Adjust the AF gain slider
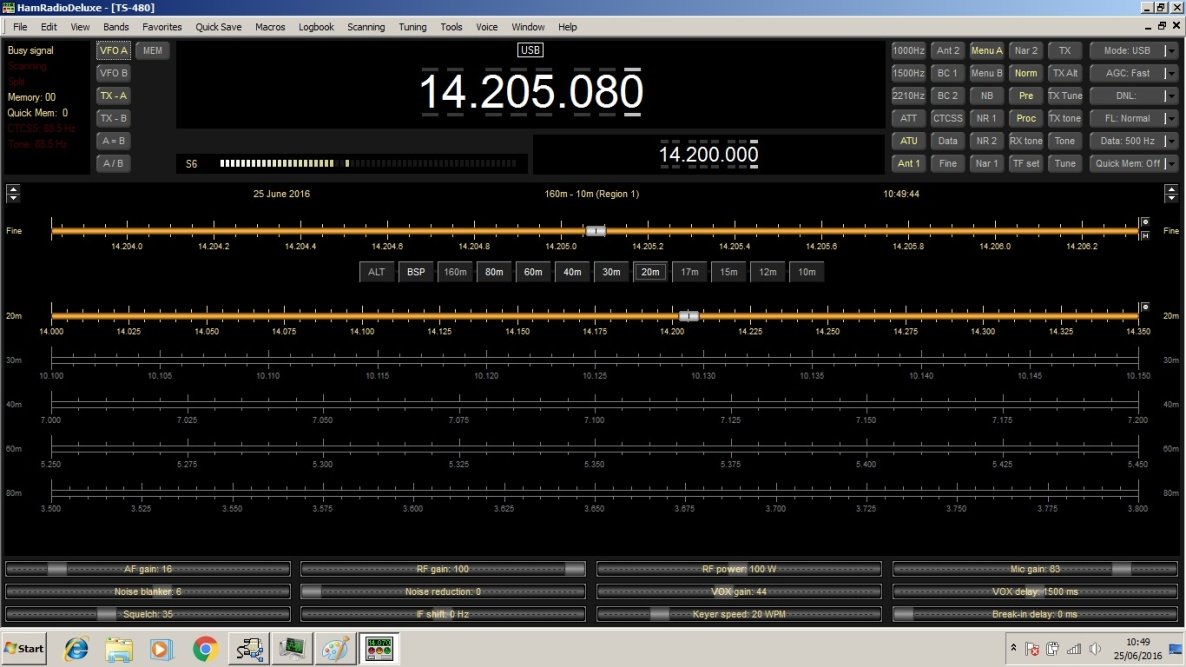The height and width of the screenshot is (667, 1186). coord(147,569)
